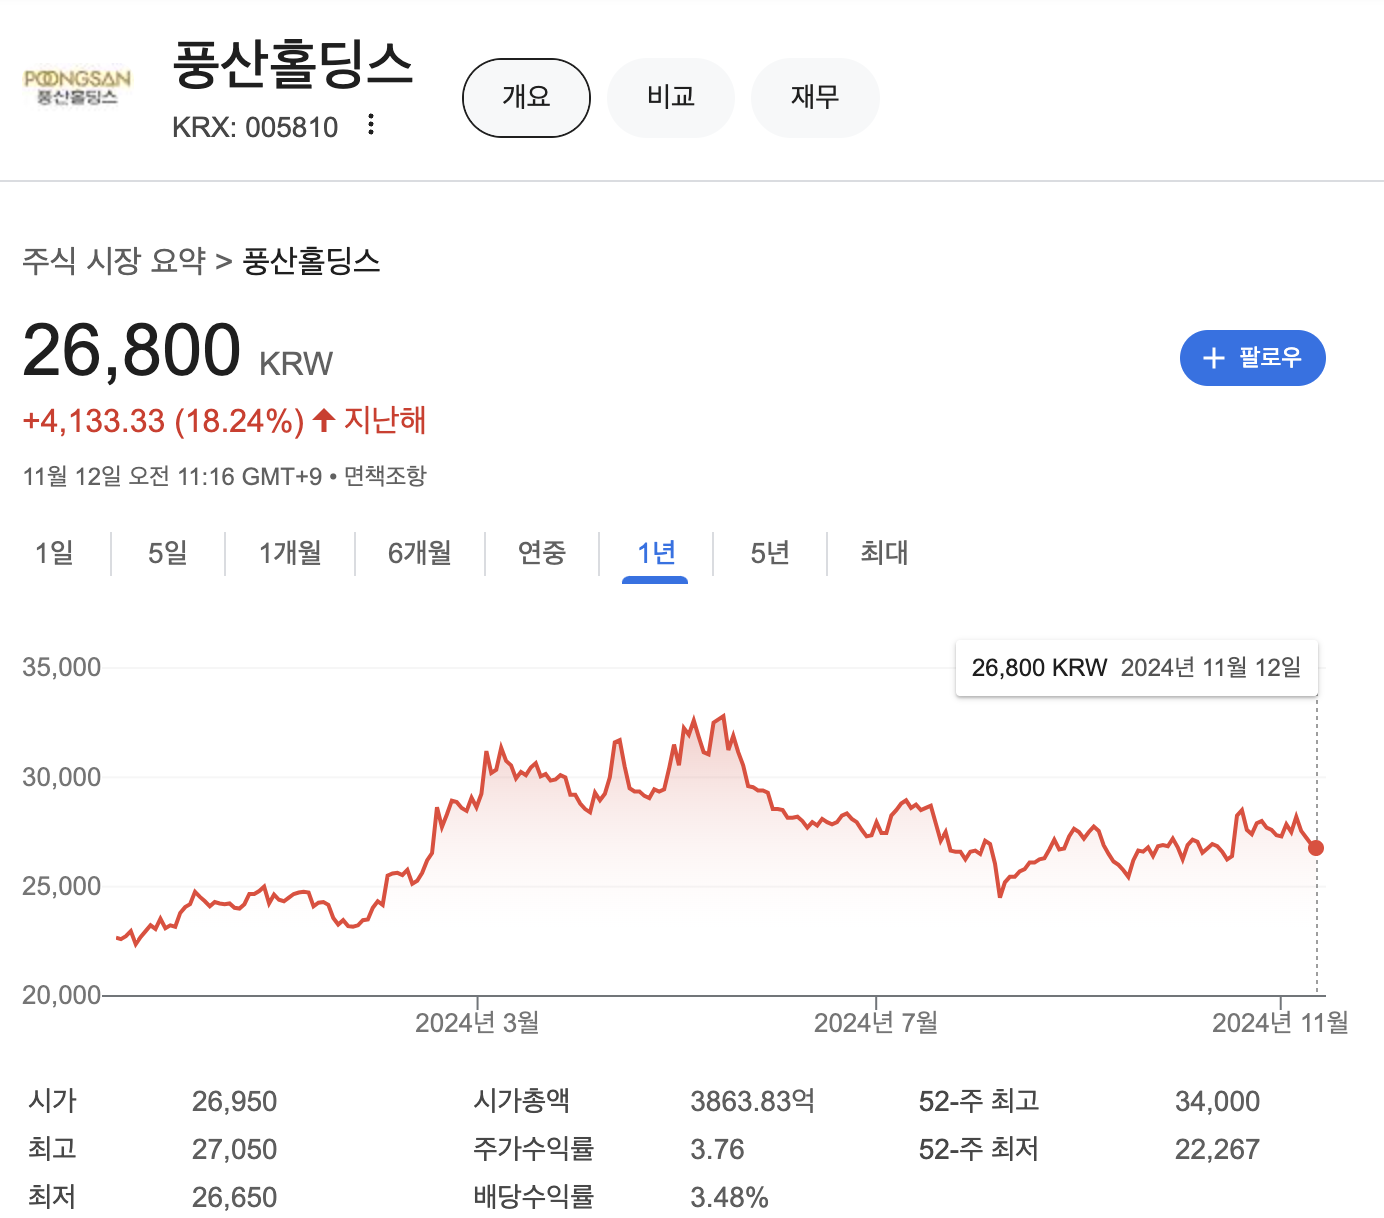Viewport: 1384px width, 1218px height.
Task: Select the 5일 chart range
Action: click(x=168, y=552)
